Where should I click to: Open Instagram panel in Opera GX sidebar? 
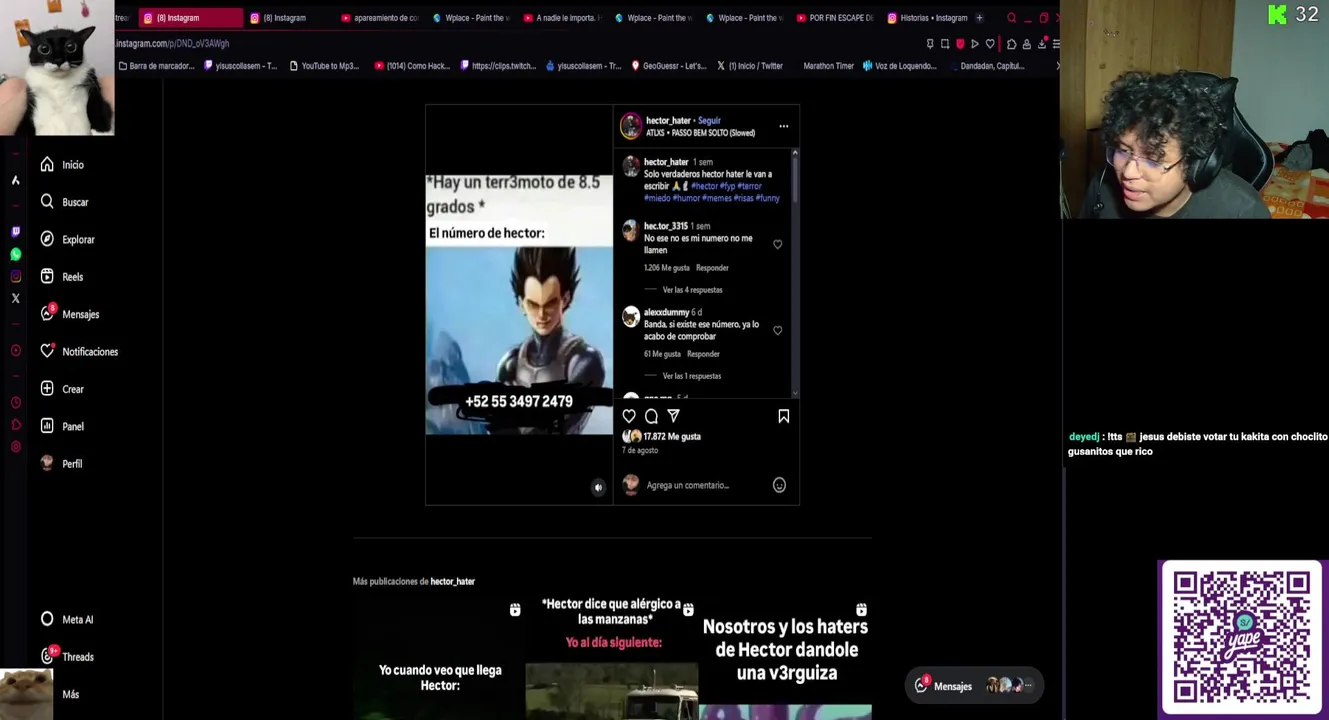coord(15,276)
